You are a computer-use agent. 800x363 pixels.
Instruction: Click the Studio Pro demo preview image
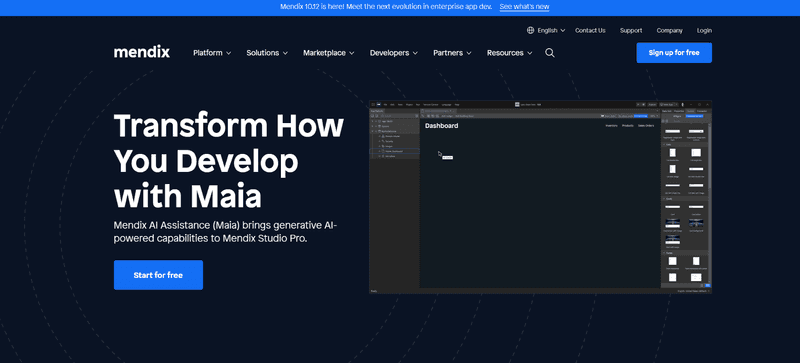pos(540,197)
